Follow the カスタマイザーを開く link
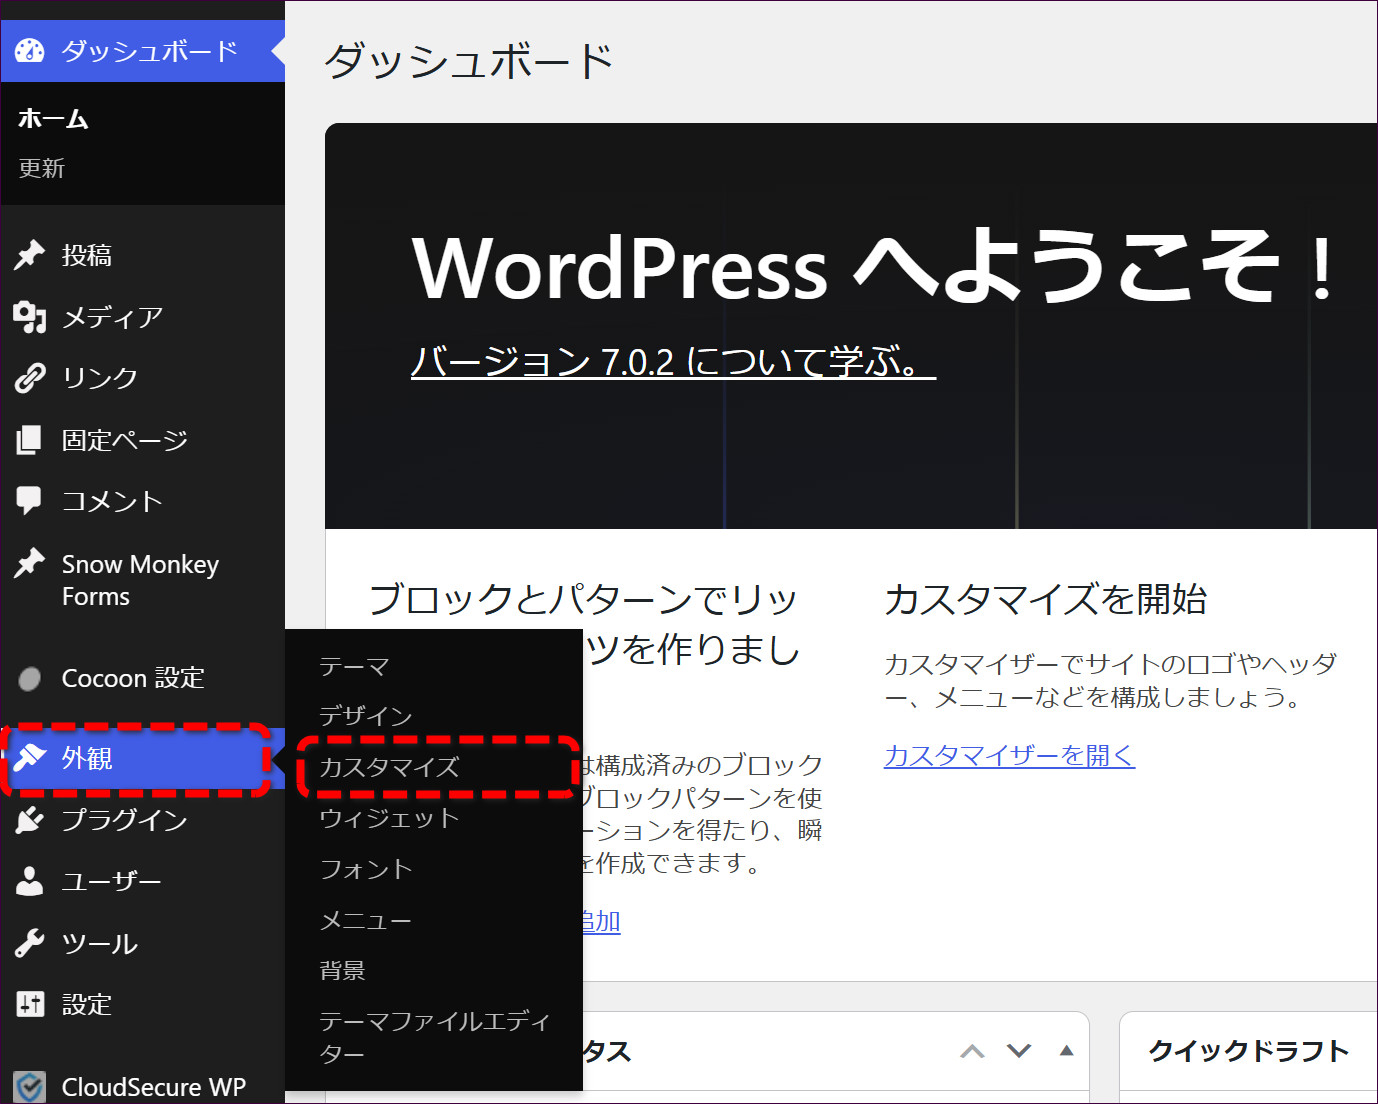1378x1104 pixels. click(x=1009, y=755)
